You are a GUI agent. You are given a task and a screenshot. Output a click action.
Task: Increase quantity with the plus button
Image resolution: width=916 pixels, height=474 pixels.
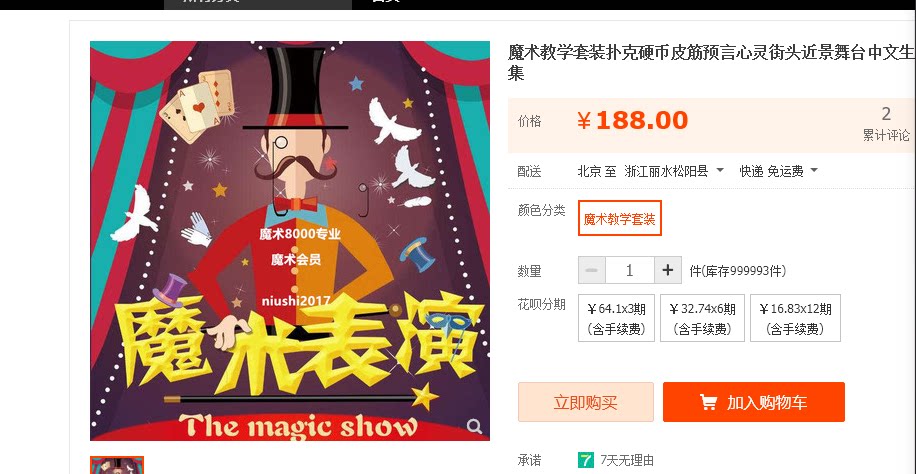668,270
